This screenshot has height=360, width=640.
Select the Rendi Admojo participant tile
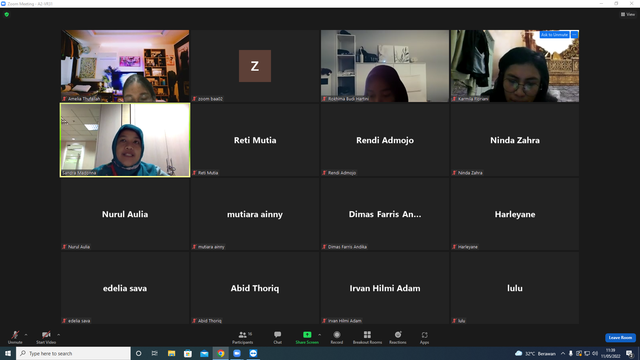click(384, 140)
